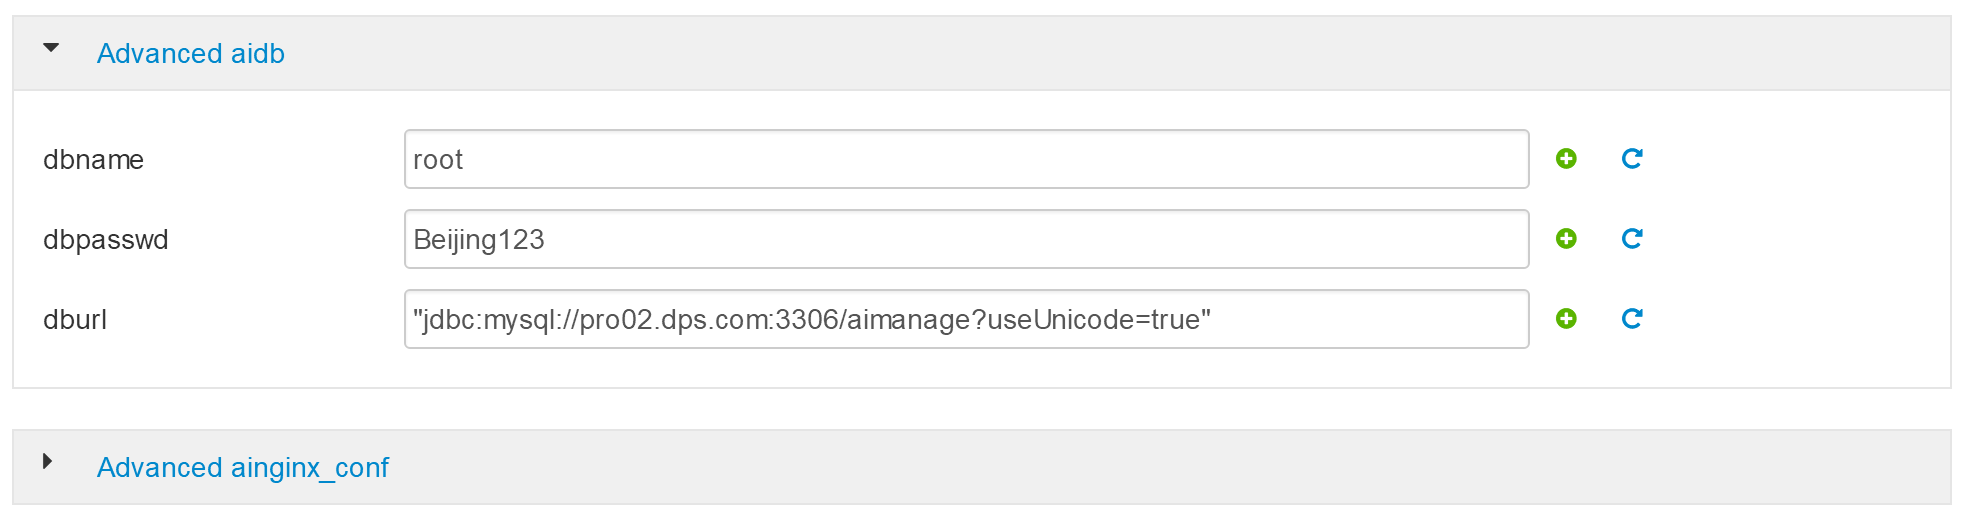Click the blue refresh icon beside dburl
Image resolution: width=1973 pixels, height=517 pixels.
[1632, 319]
